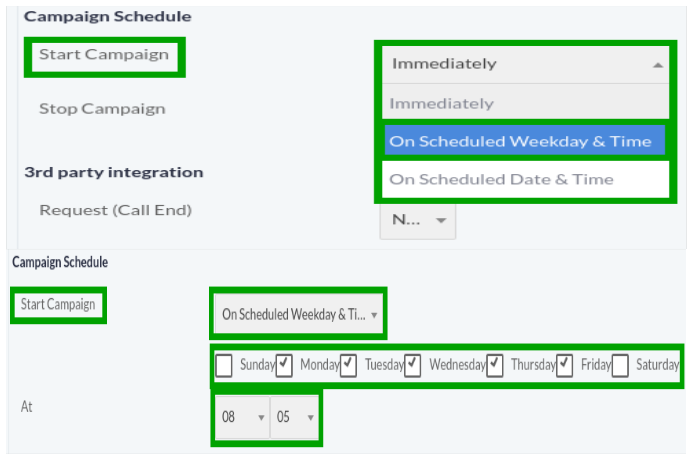Toggle the Wednesday checkbox off
This screenshot has height=460, width=691.
point(414,365)
